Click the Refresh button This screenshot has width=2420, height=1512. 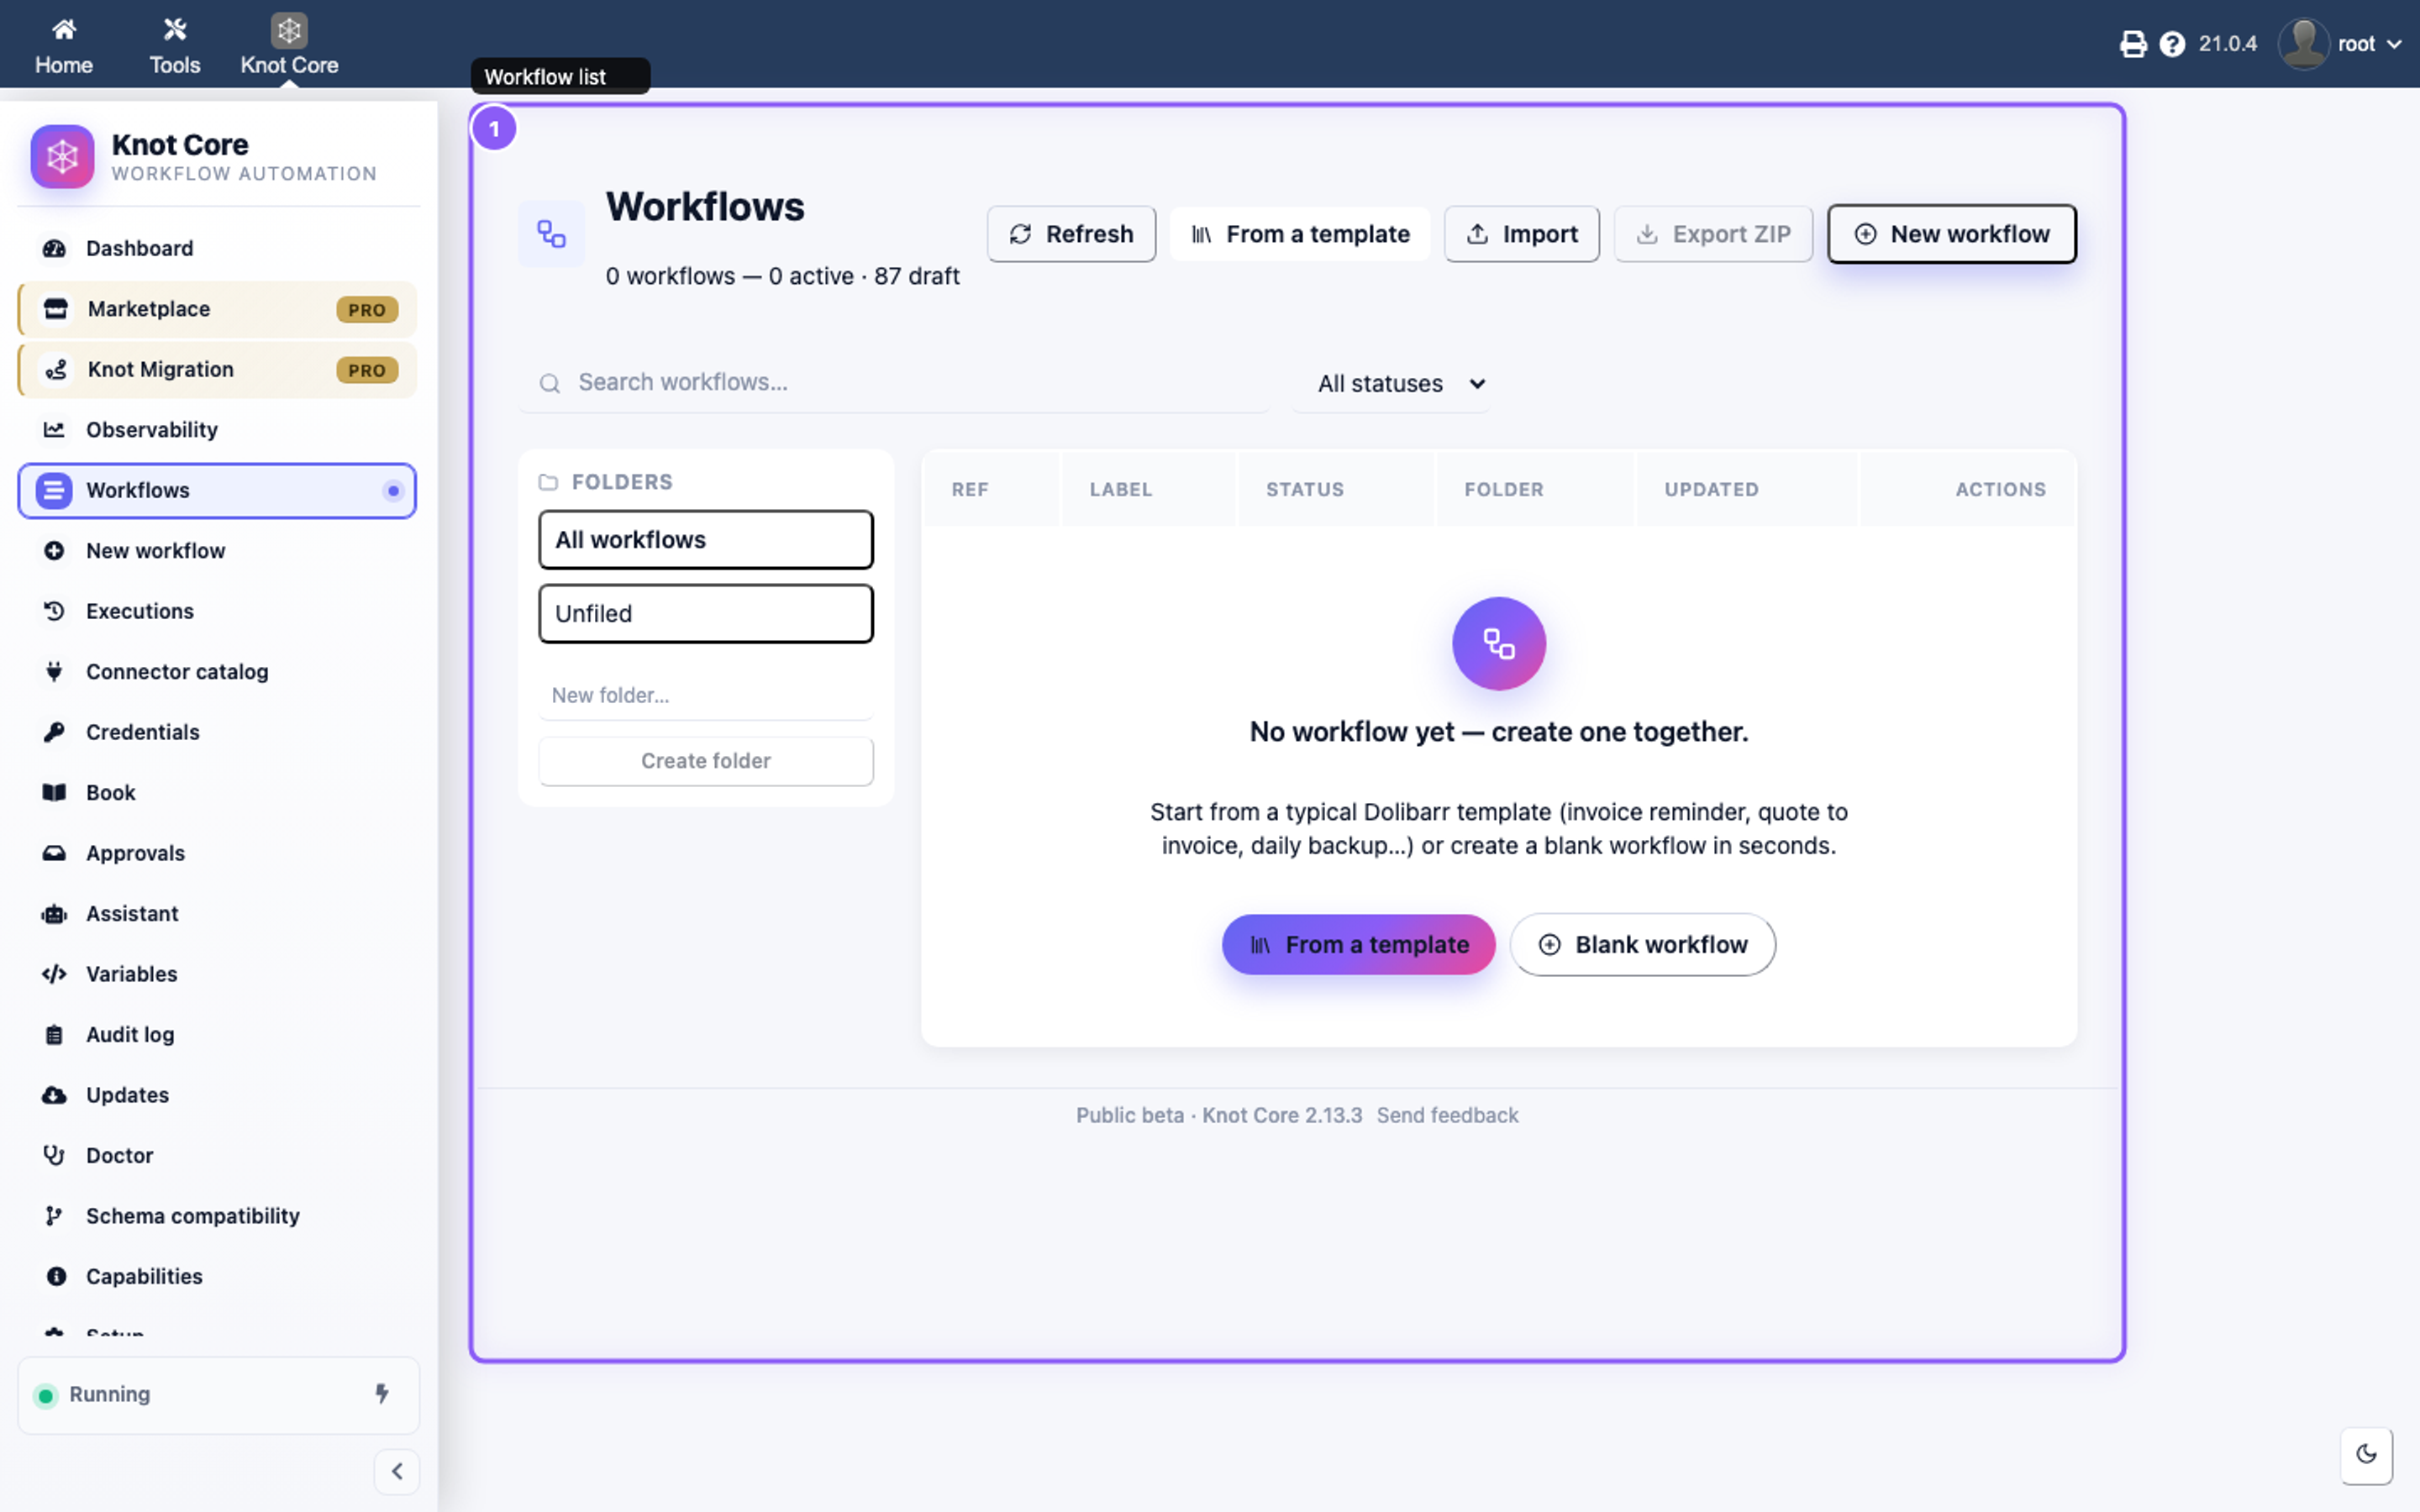(1071, 234)
